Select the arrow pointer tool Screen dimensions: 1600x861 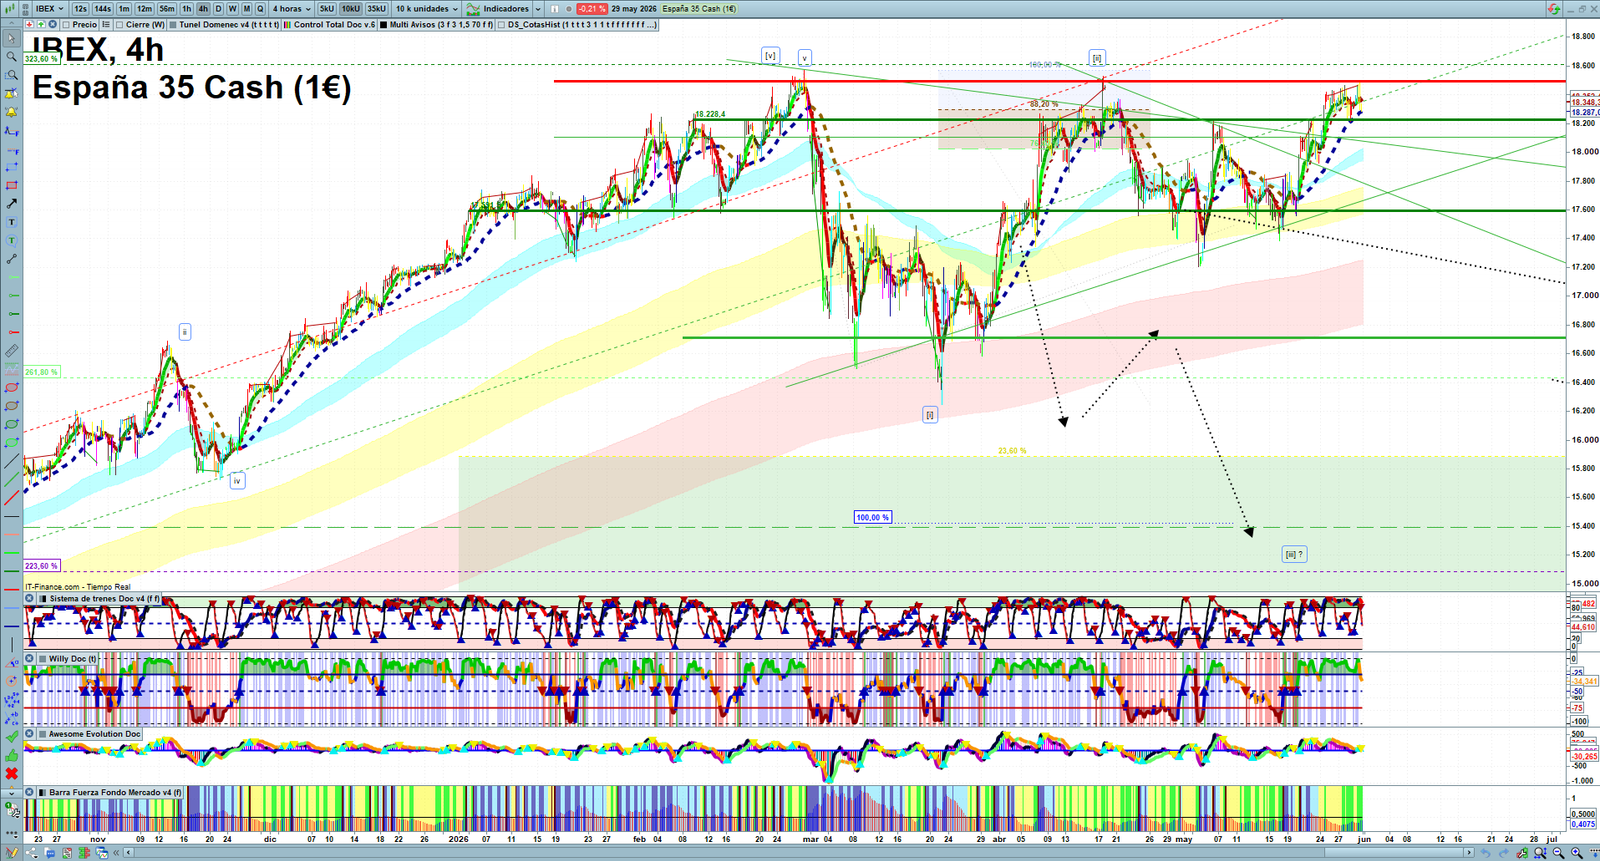point(11,37)
